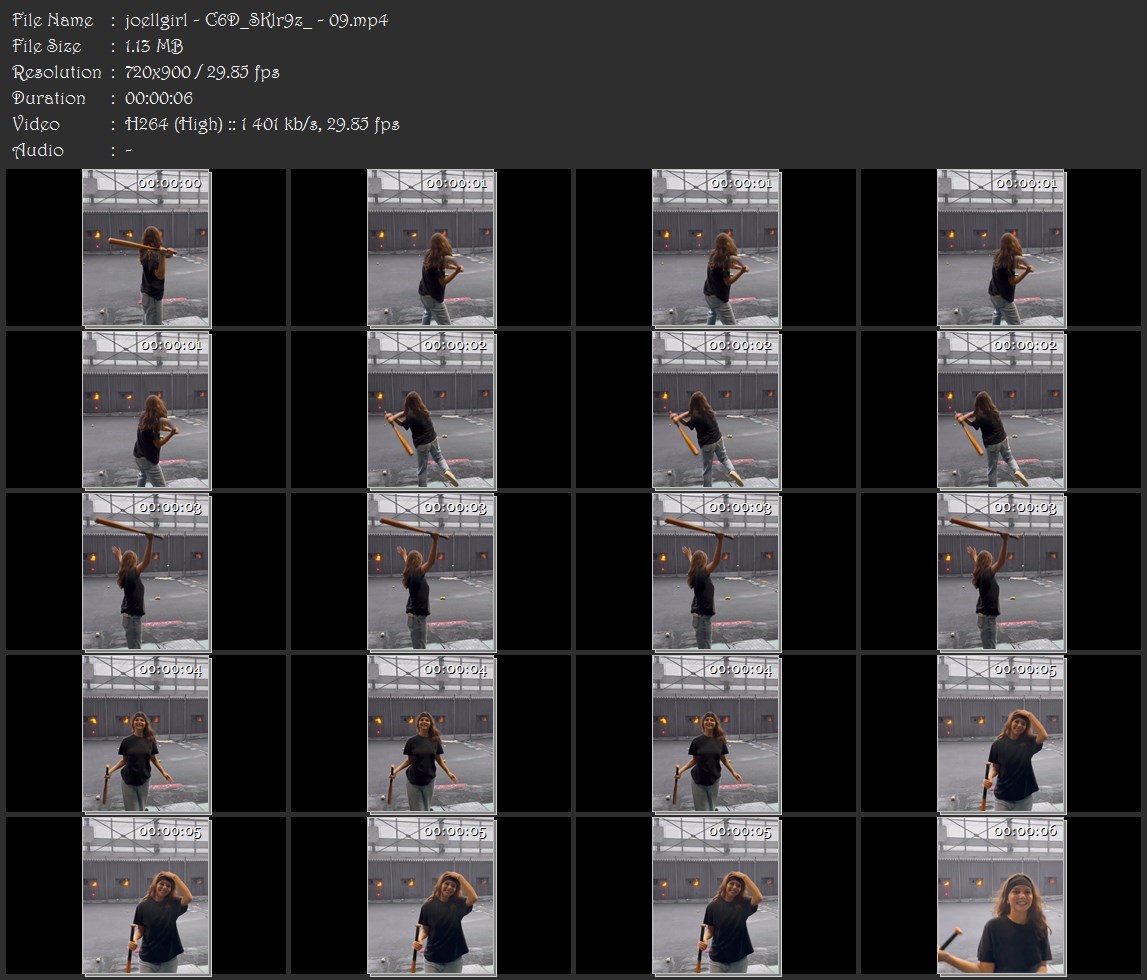The image size is (1147, 980).
Task: Open the middle frame stamped 00:00:04
Action: 432,735
